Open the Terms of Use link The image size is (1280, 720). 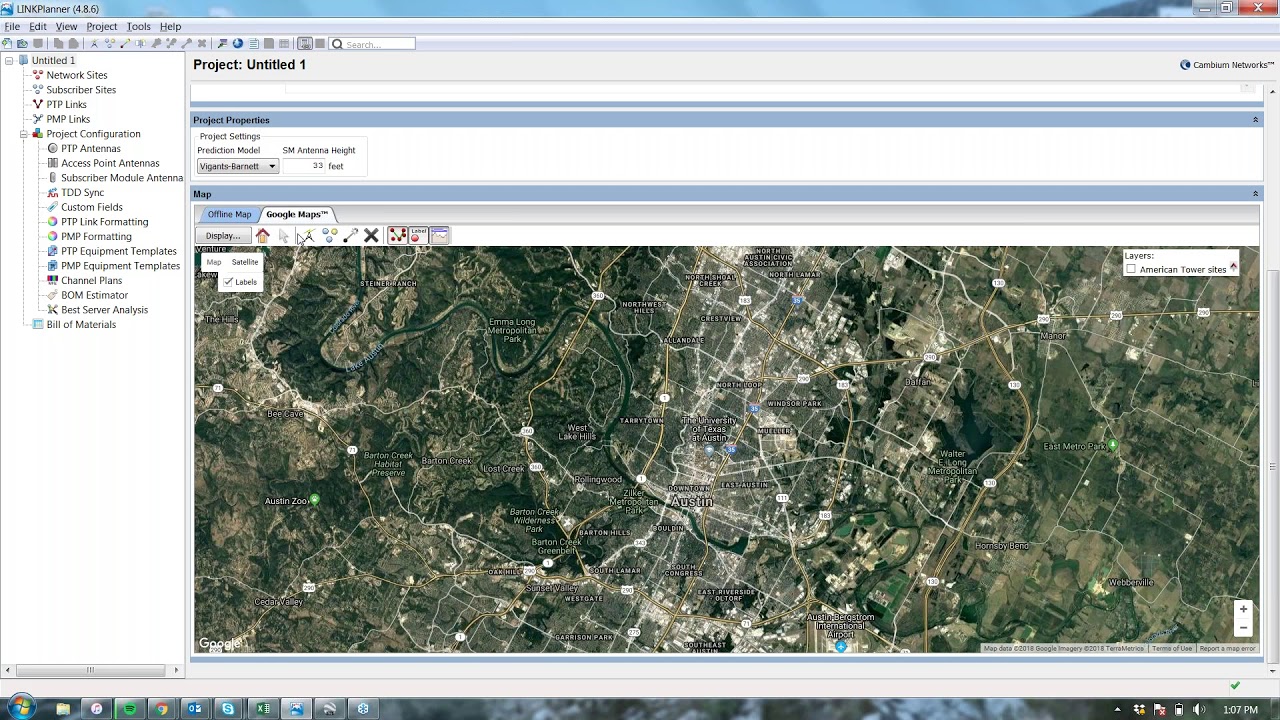(x=1171, y=649)
